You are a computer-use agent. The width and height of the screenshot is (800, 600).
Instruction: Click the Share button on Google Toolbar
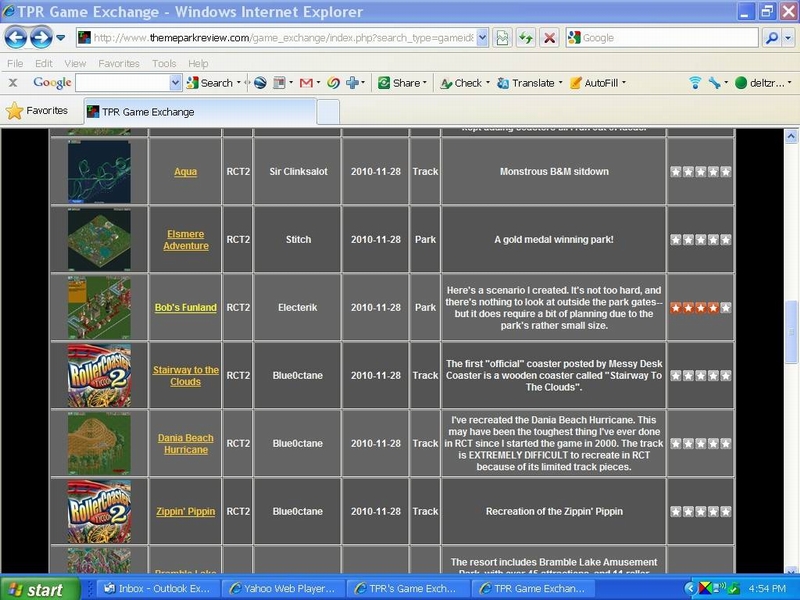tap(402, 83)
